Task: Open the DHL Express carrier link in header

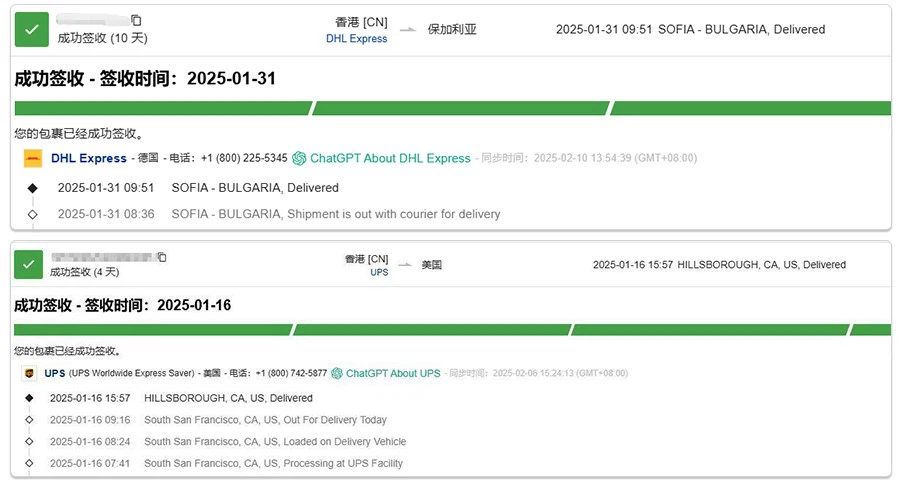Action: pyautogui.click(x=357, y=39)
